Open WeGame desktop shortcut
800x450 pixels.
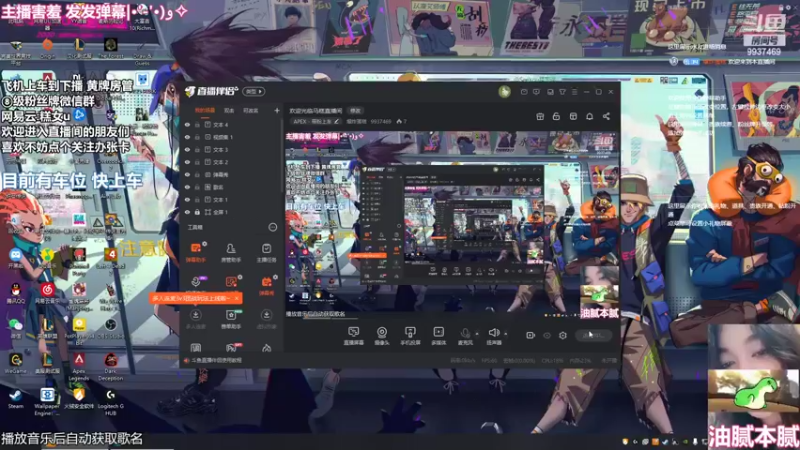15,364
